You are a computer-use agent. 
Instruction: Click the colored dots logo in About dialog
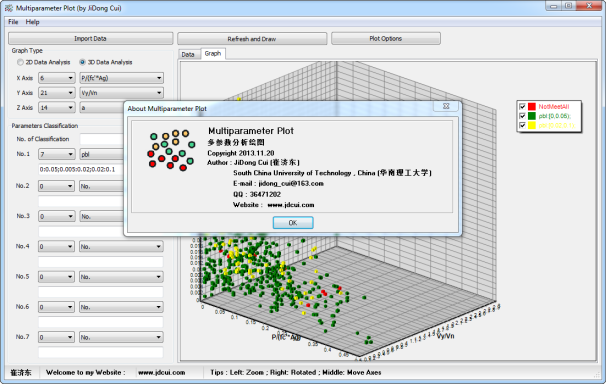(x=171, y=150)
